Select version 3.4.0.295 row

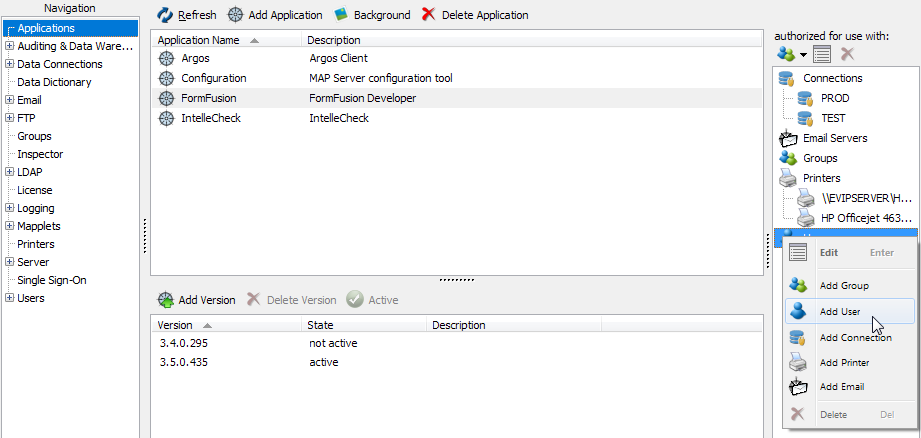(457, 343)
